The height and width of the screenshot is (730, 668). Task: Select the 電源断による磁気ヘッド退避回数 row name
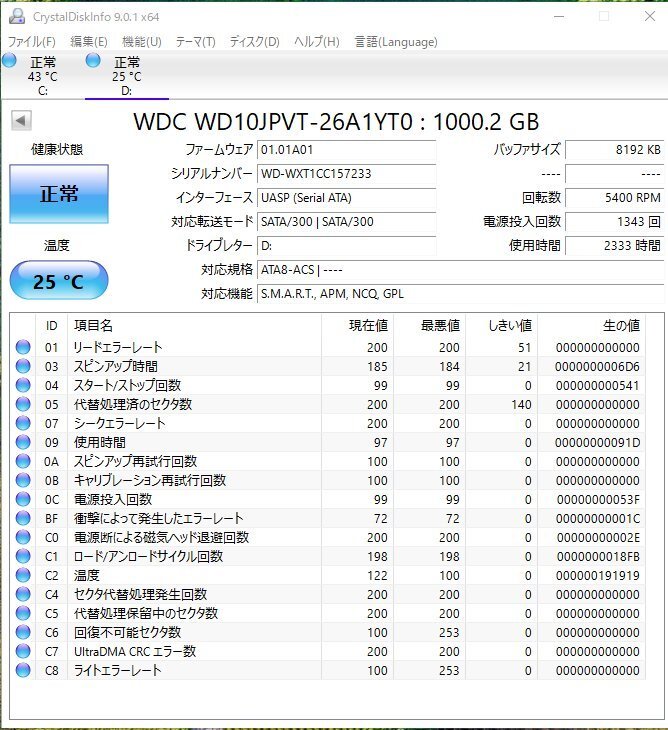pos(161,537)
